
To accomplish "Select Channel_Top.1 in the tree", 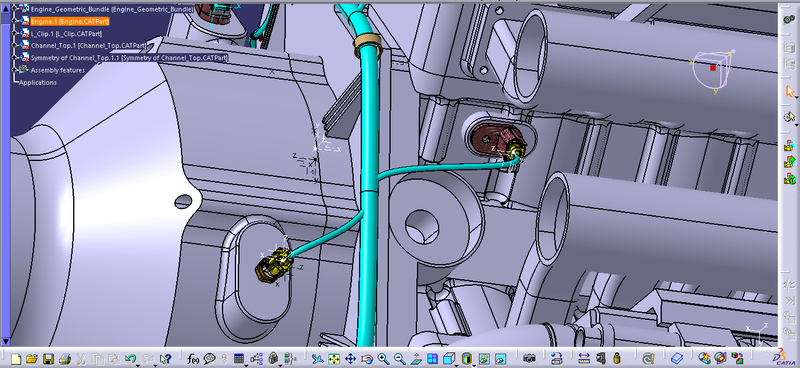I will (x=88, y=45).
